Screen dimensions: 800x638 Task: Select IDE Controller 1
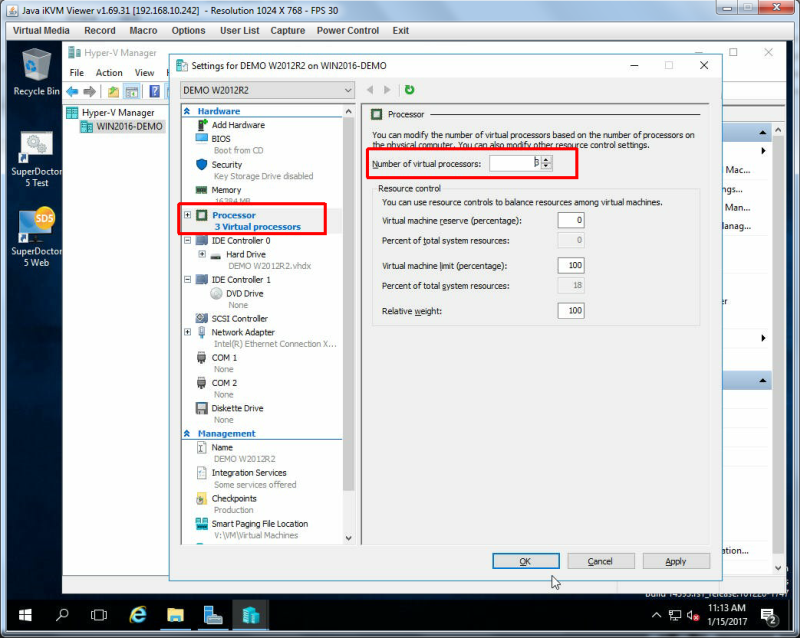coord(241,280)
